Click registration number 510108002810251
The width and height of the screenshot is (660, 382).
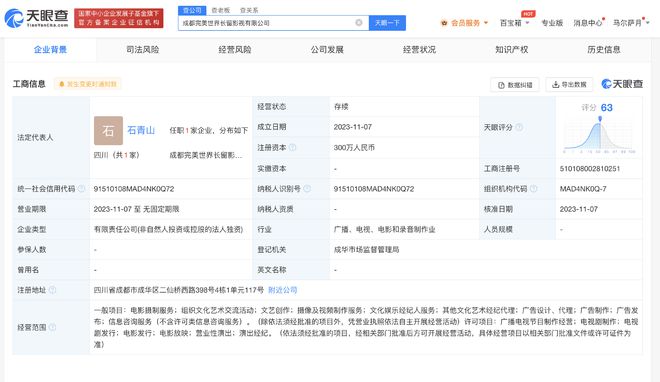click(590, 169)
